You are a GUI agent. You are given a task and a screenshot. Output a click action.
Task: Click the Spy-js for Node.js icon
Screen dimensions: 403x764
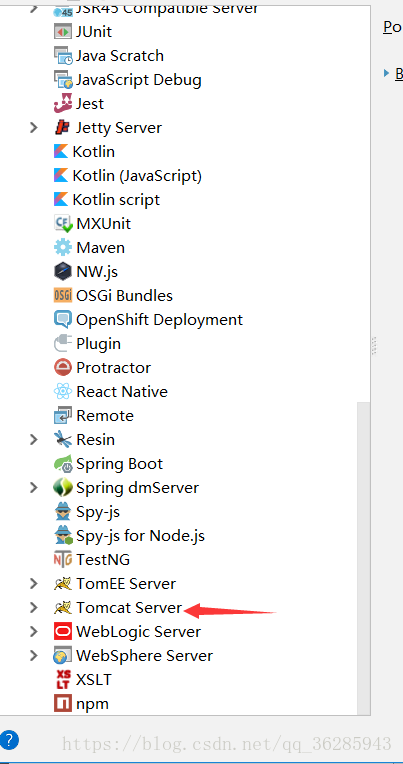pyautogui.click(x=63, y=535)
